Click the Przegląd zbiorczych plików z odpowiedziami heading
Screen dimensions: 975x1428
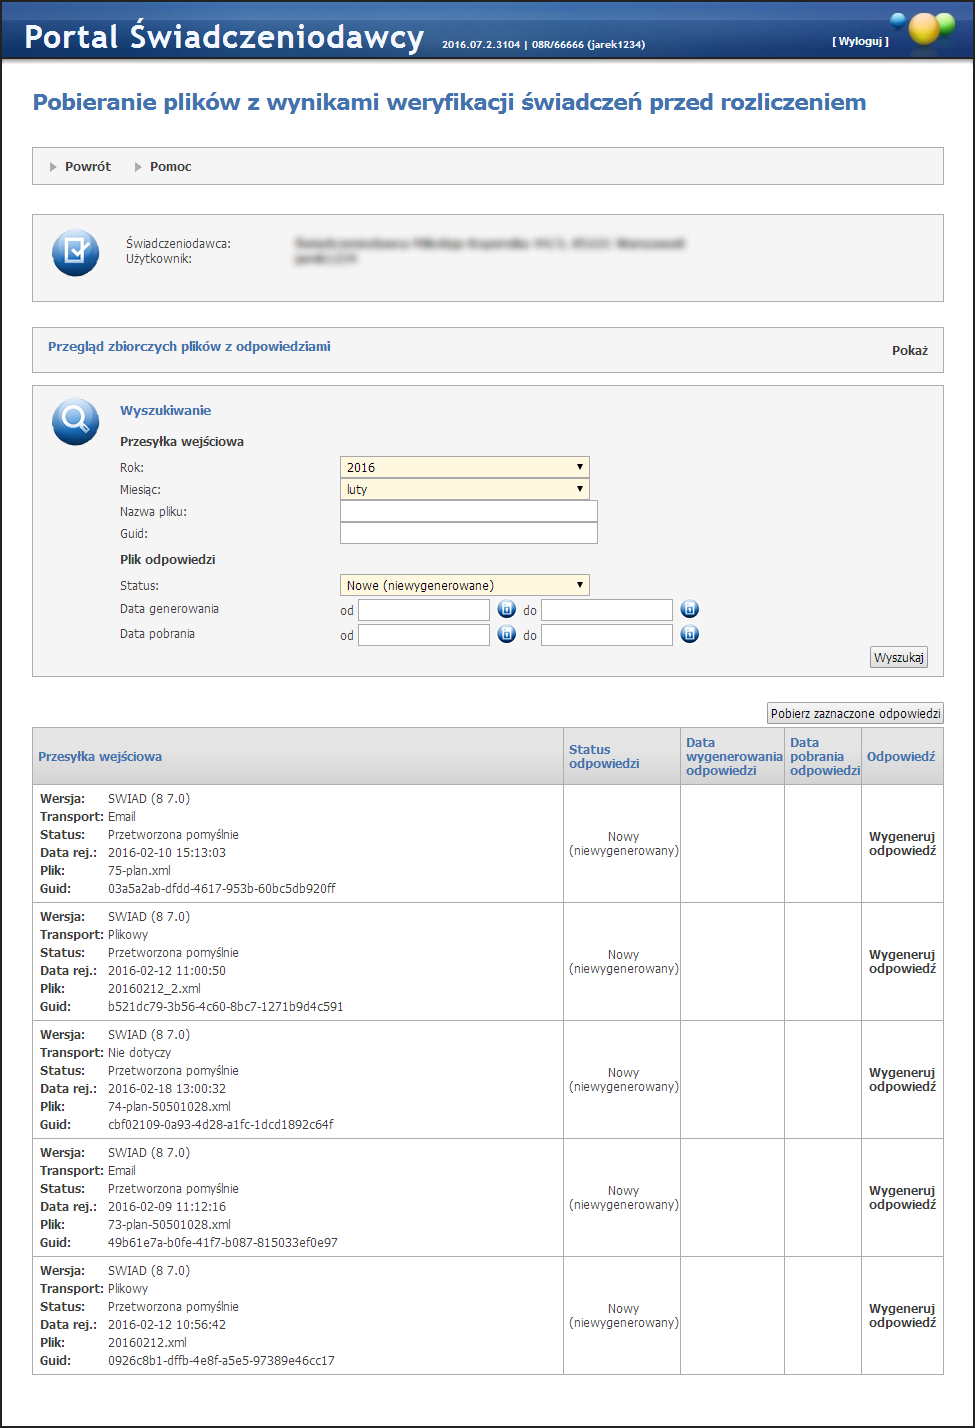tap(189, 347)
